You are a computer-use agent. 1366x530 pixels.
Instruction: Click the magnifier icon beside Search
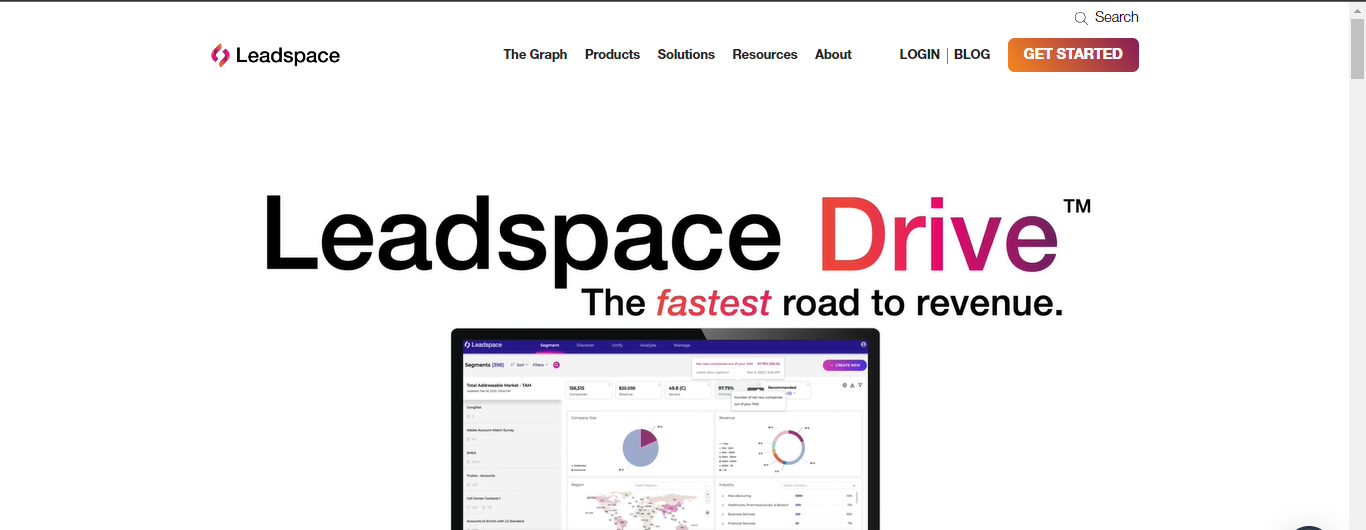tap(1081, 18)
